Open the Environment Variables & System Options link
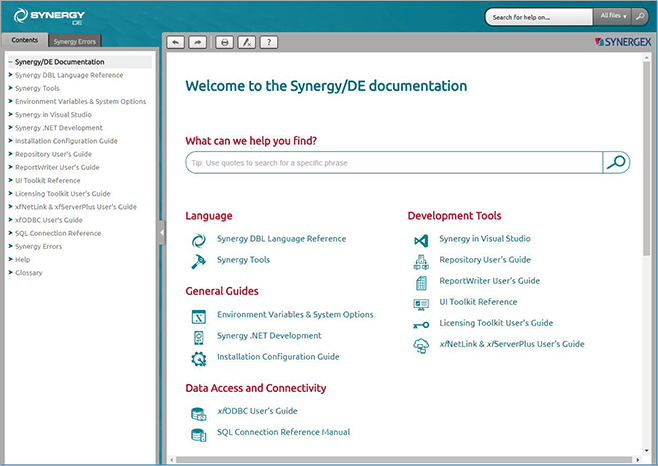The height and width of the screenshot is (466, 658). coord(295,314)
